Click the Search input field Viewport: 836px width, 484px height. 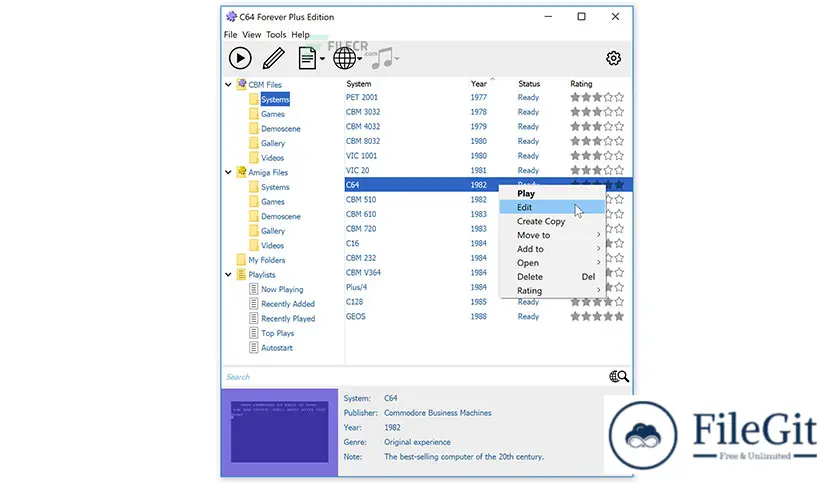pyautogui.click(x=415, y=377)
